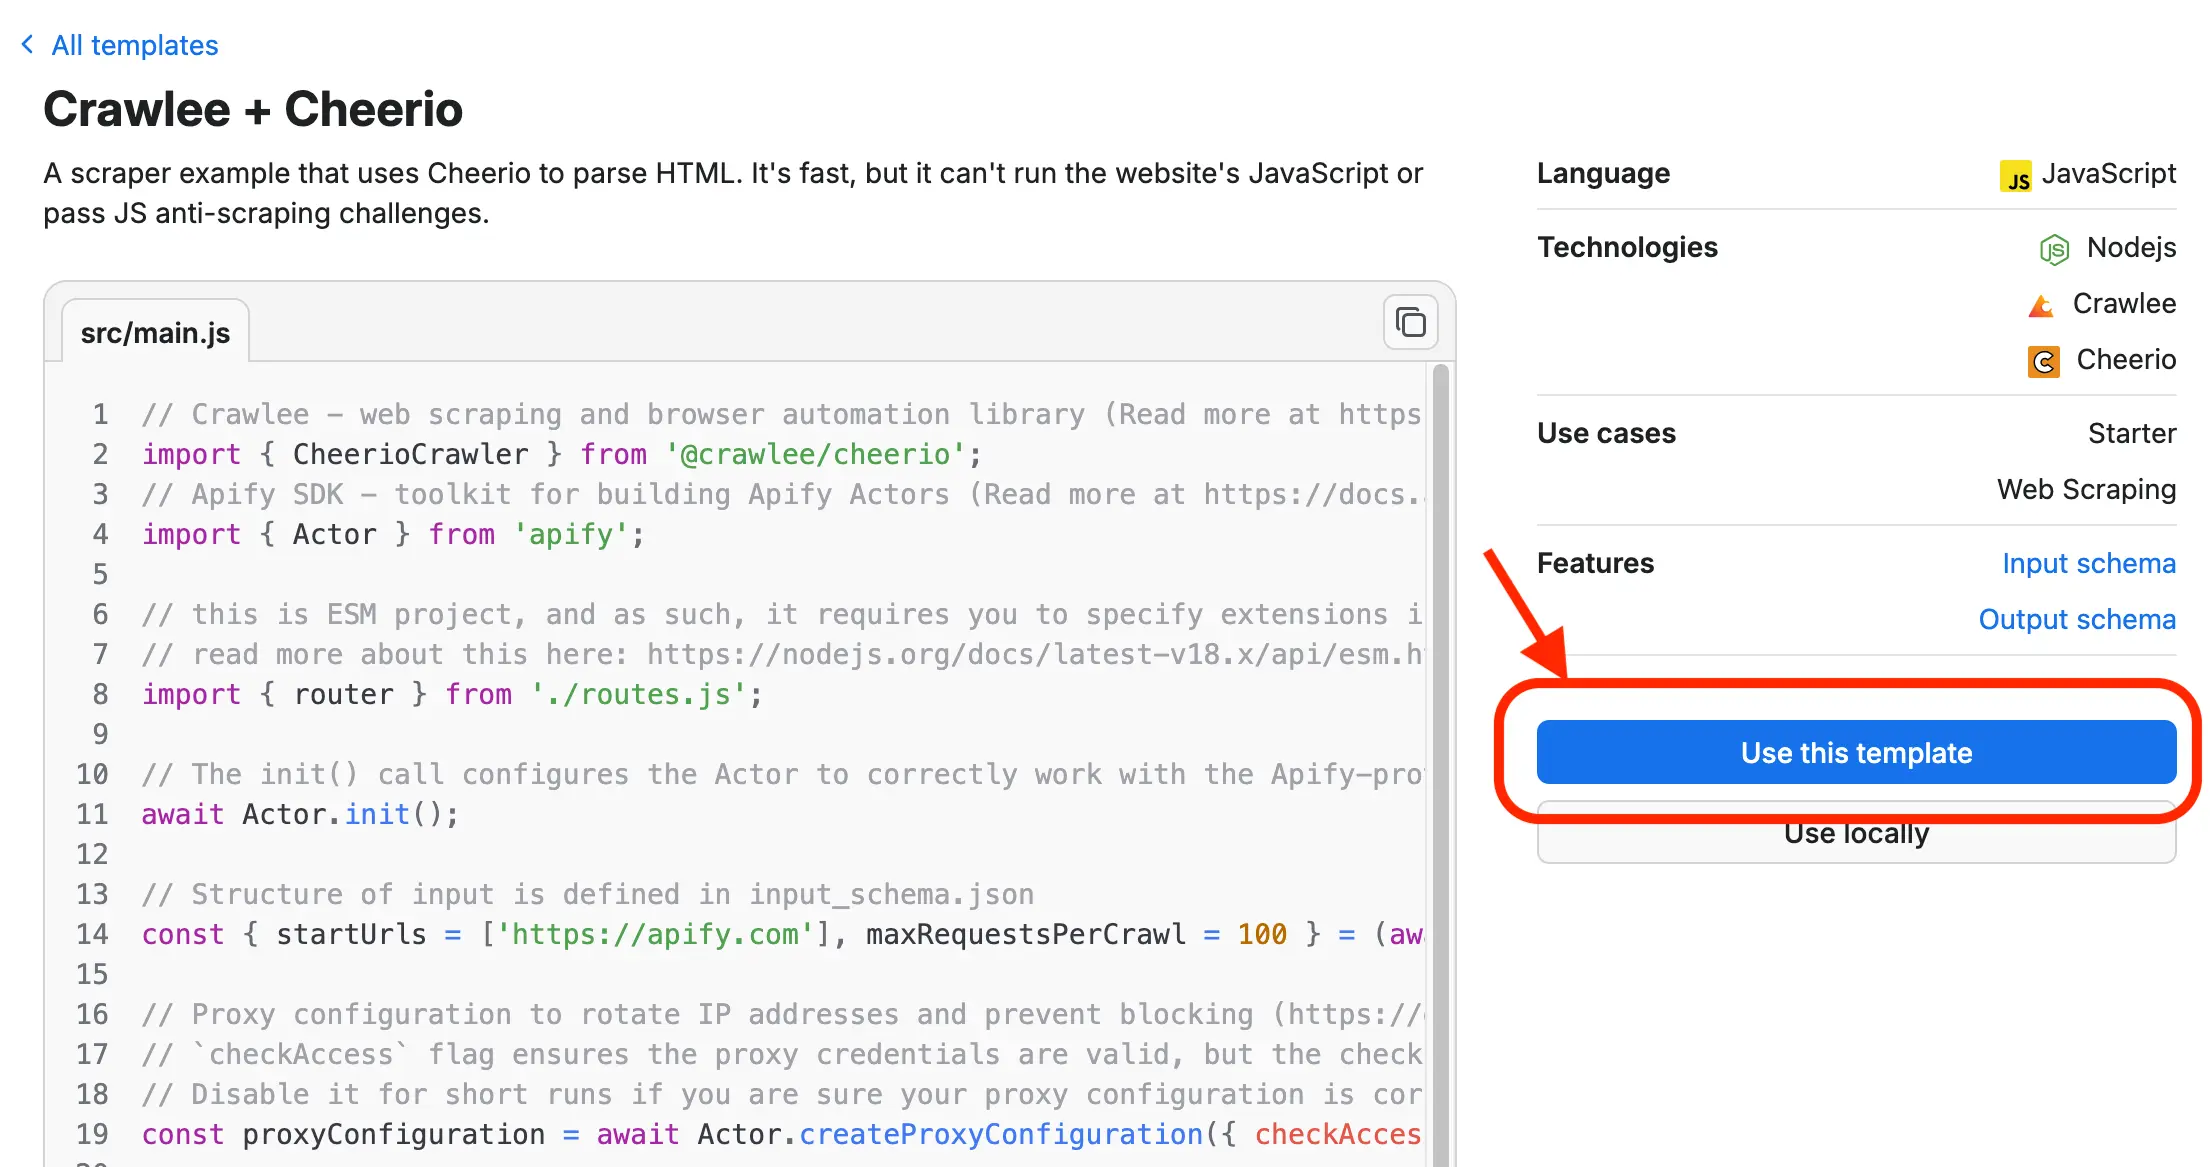The width and height of the screenshot is (2210, 1167).
Task: Click the Cheerio logo icon
Action: click(x=2043, y=361)
